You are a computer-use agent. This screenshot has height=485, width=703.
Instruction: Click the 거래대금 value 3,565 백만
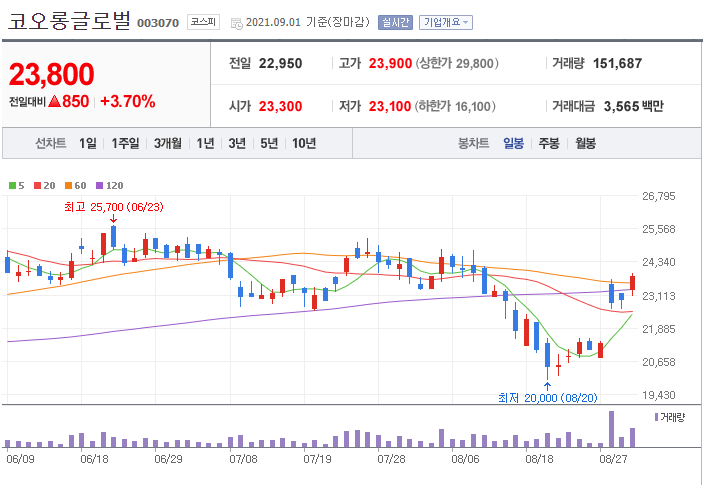[634, 107]
